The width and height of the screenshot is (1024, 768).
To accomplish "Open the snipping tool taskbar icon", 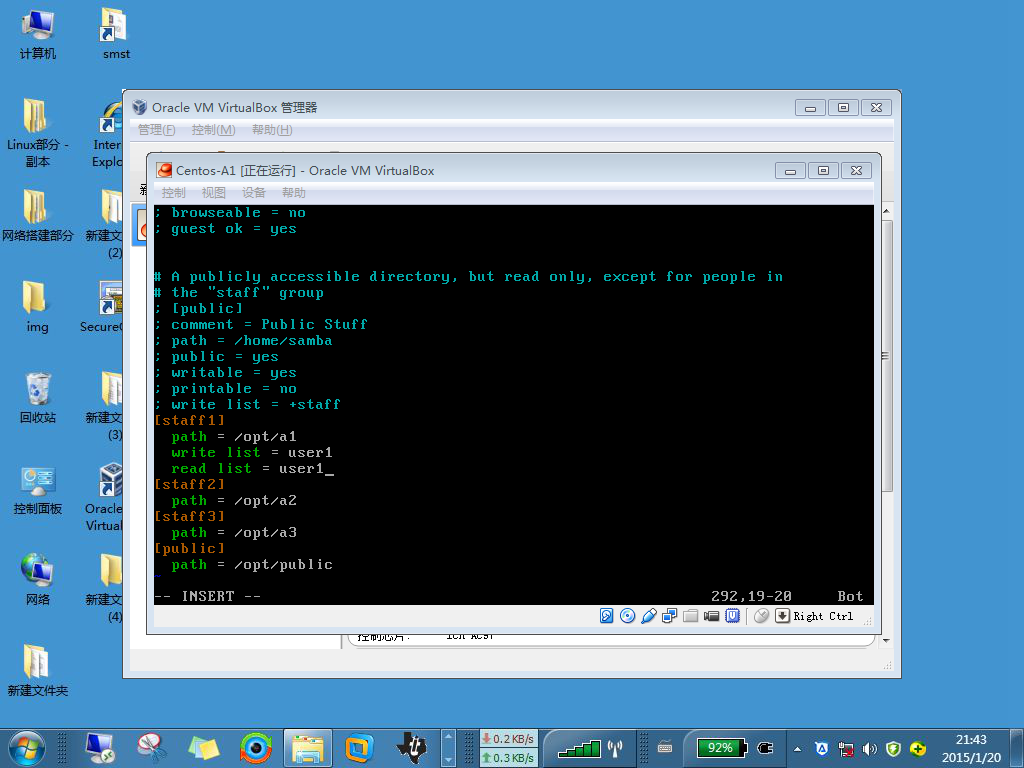I will (x=151, y=748).
